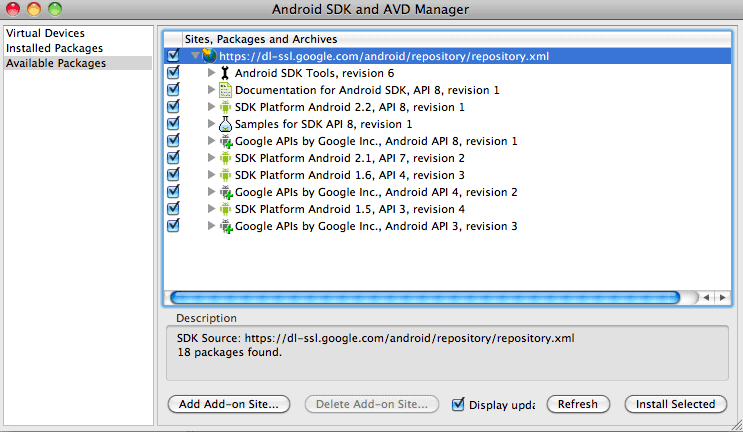Expand SDK Platform Android 1.5 node
The image size is (743, 432).
click(x=211, y=209)
